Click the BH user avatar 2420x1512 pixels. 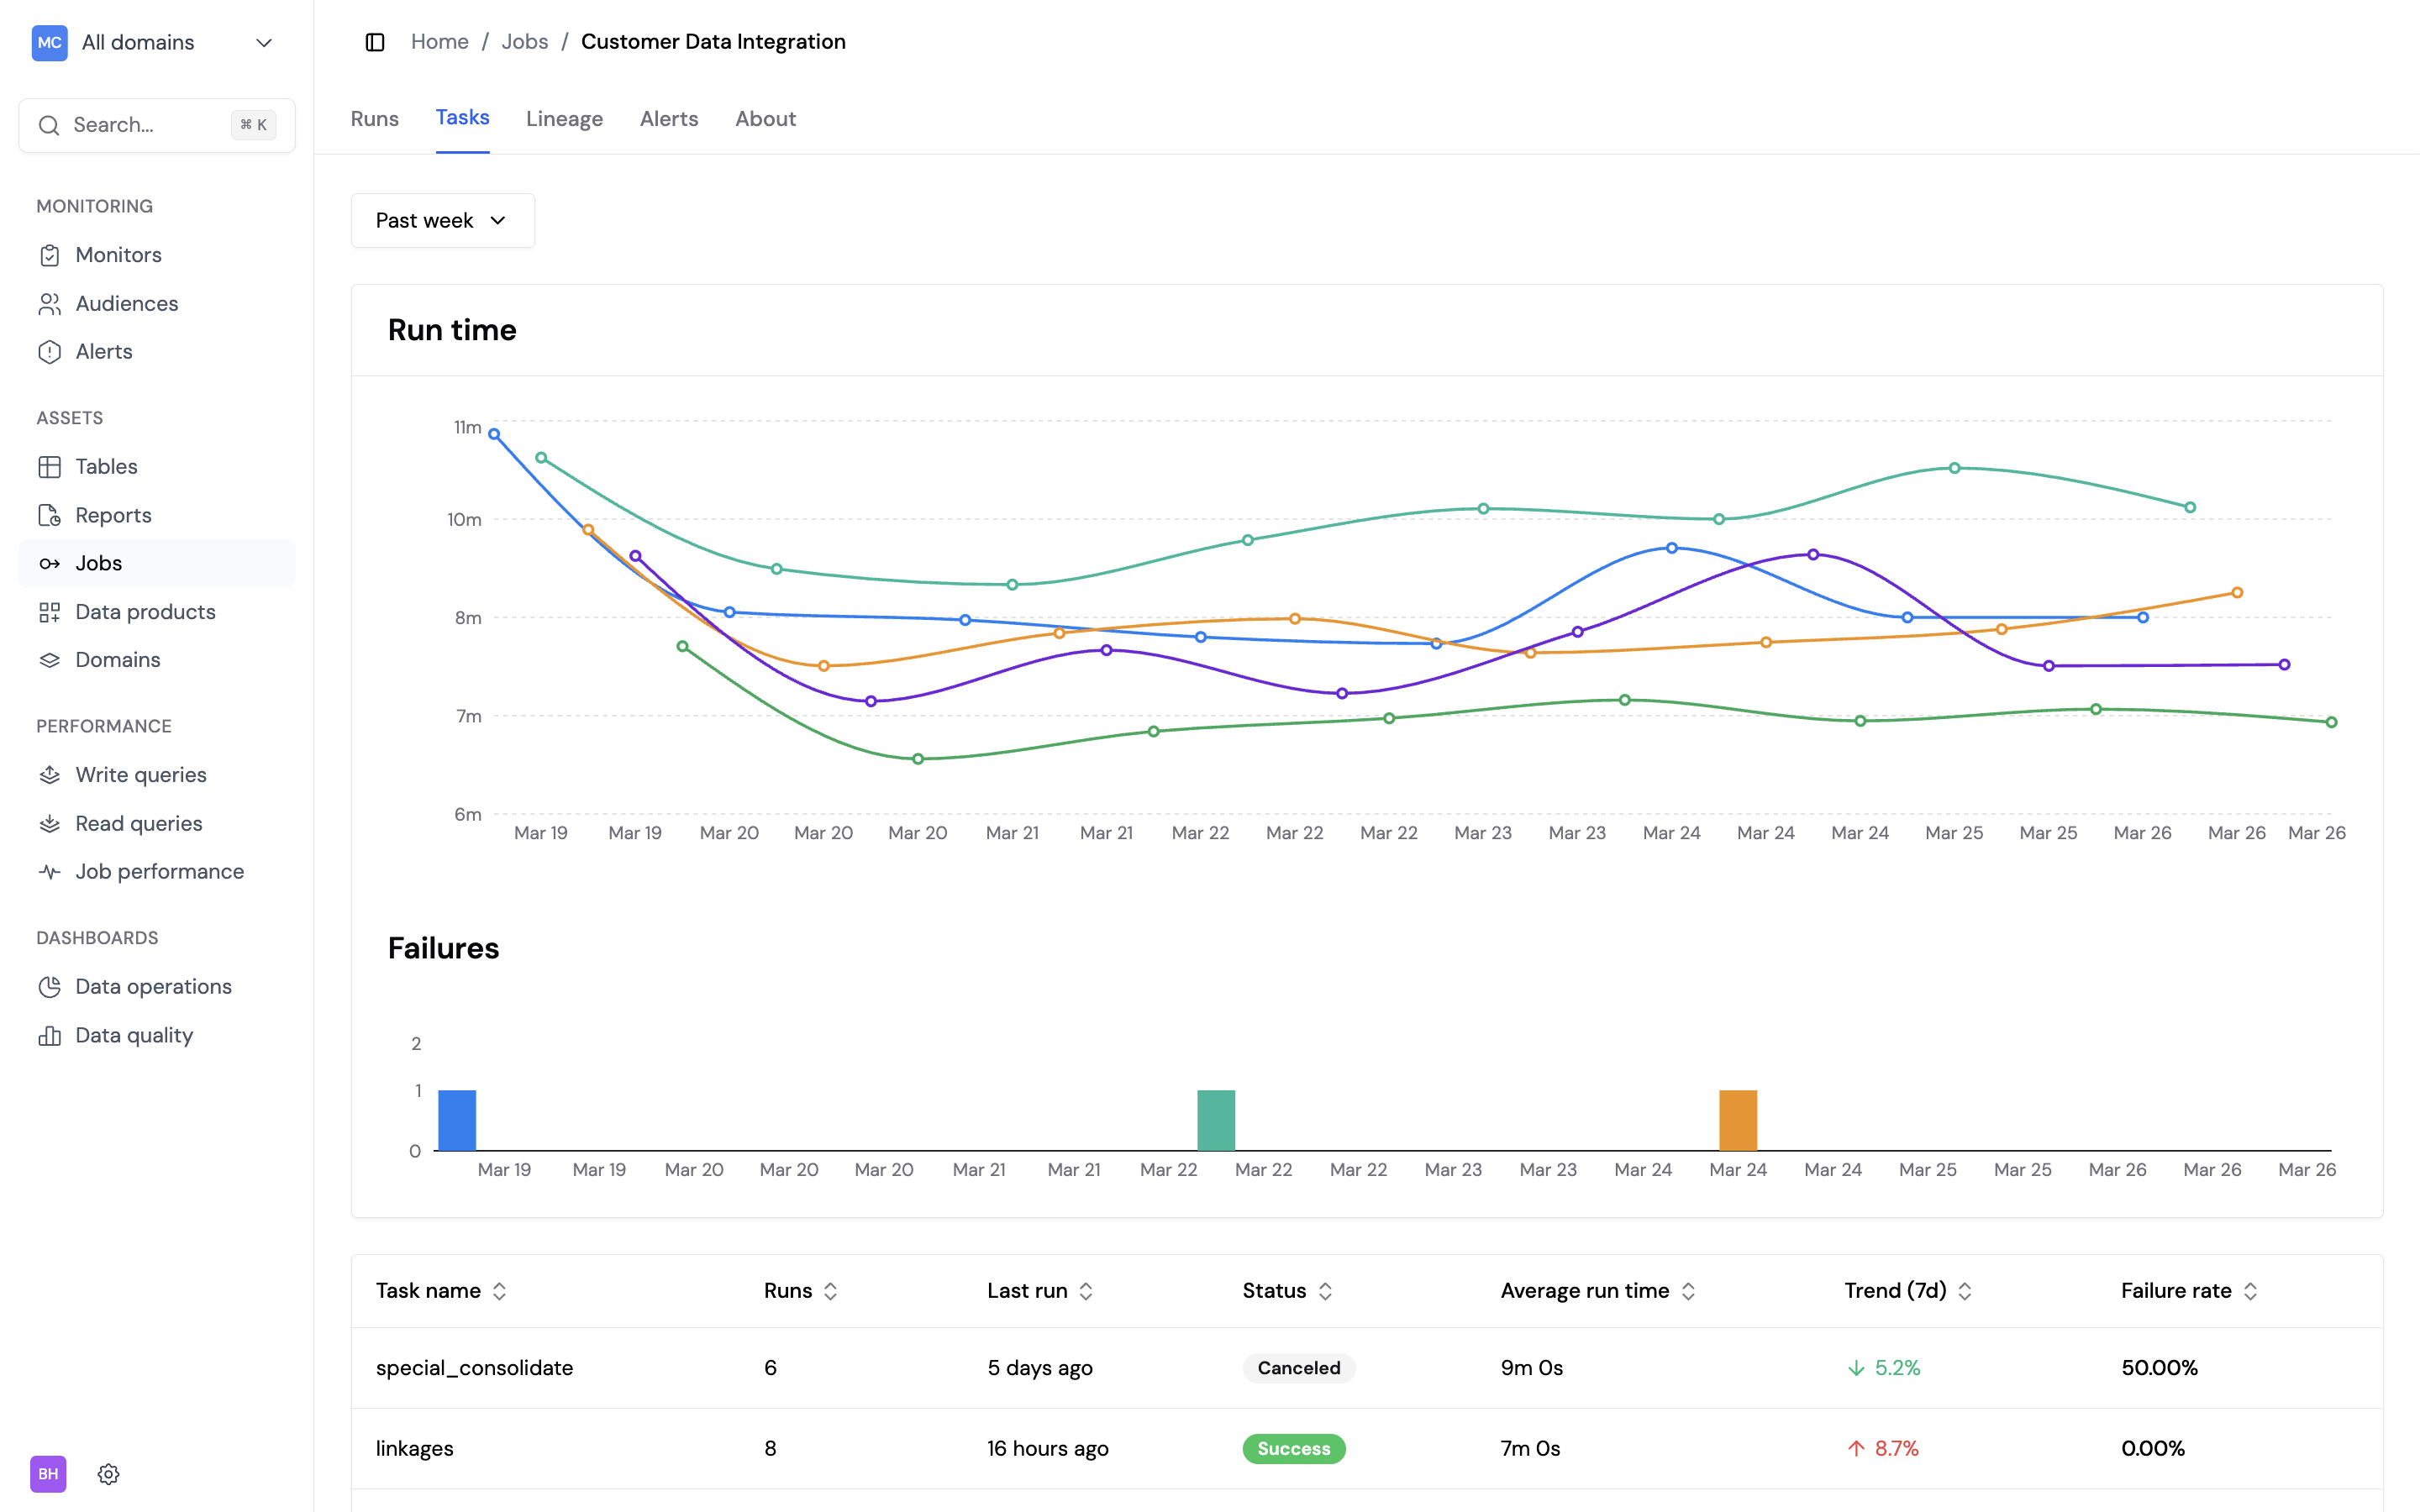[48, 1474]
